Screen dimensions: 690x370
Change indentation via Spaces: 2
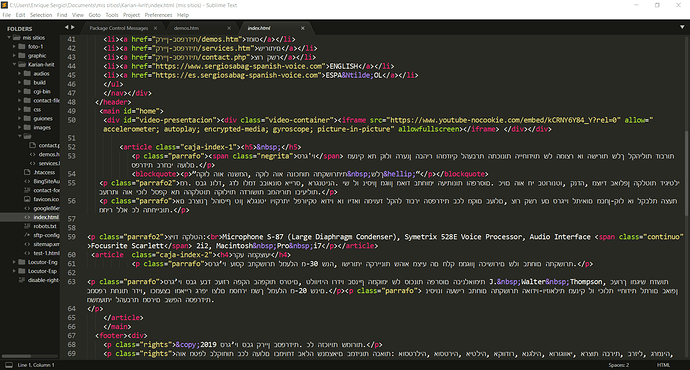click(x=619, y=365)
